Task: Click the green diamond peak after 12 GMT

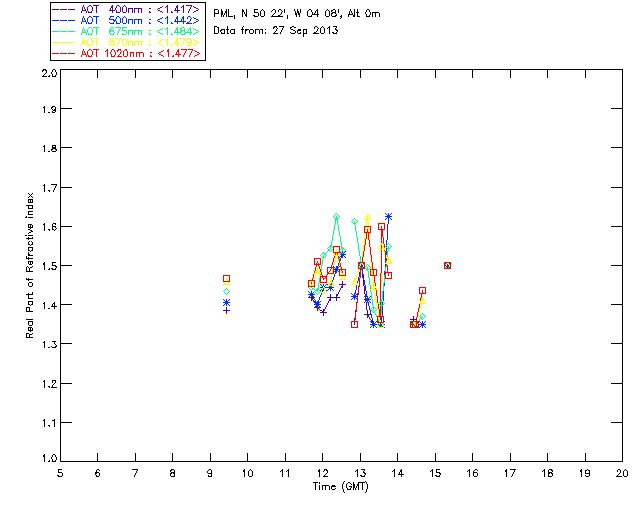Action: coord(336,216)
